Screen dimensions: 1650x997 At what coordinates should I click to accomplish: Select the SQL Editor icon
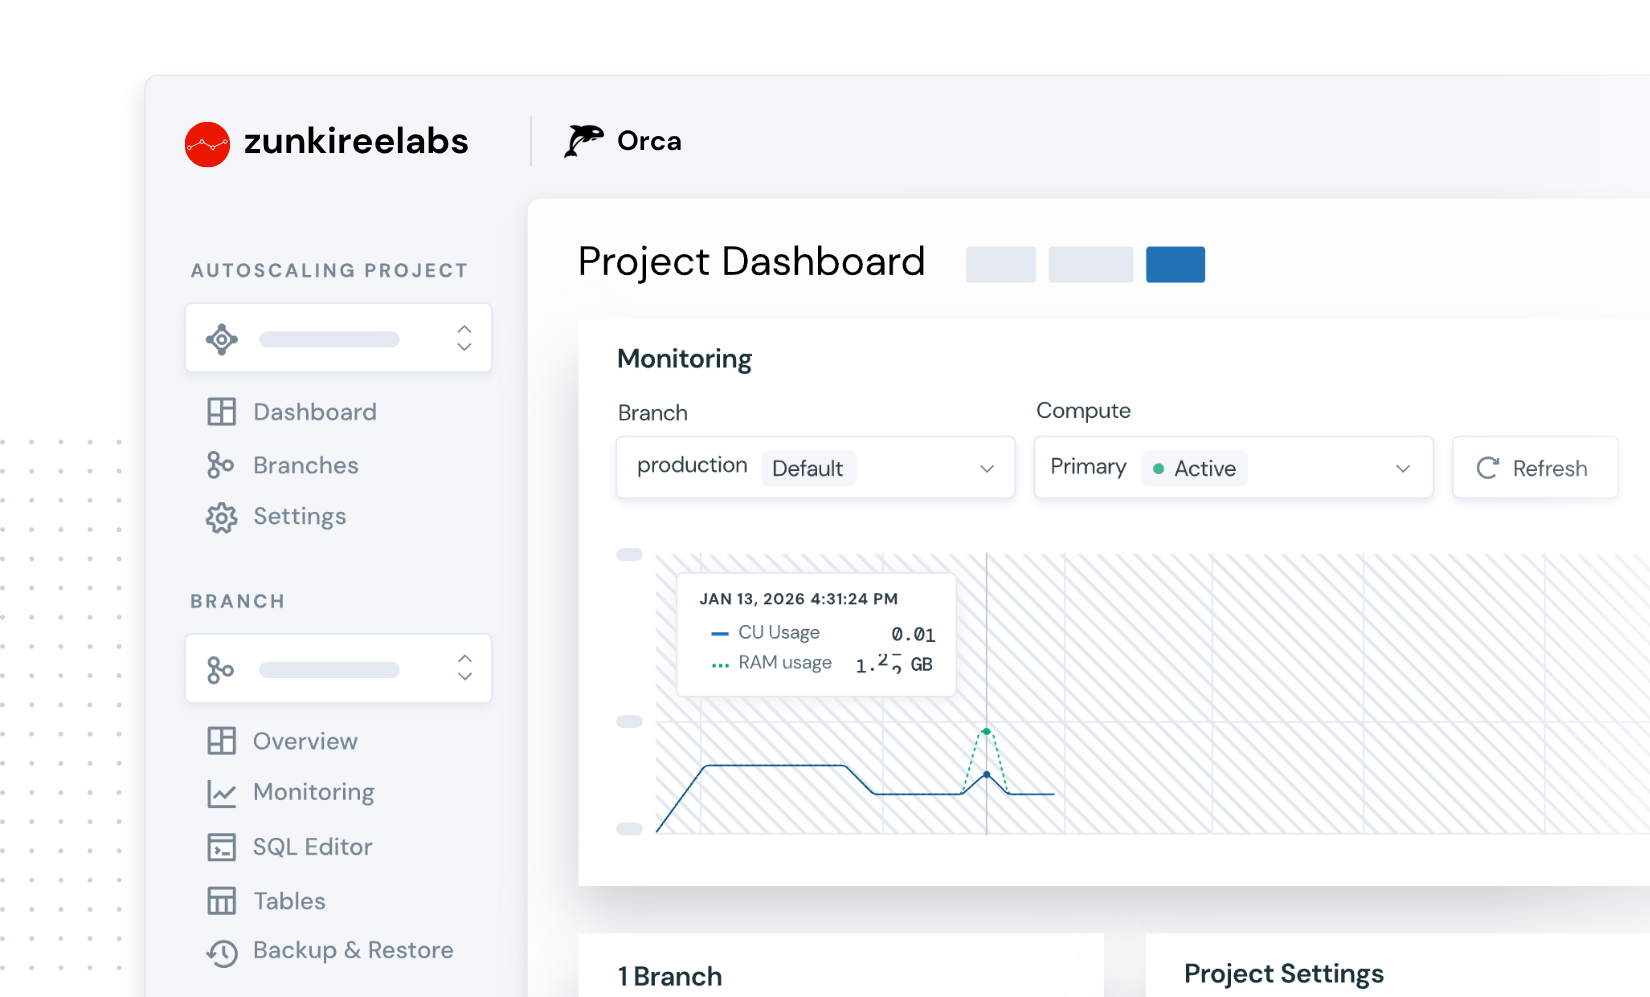(x=220, y=847)
